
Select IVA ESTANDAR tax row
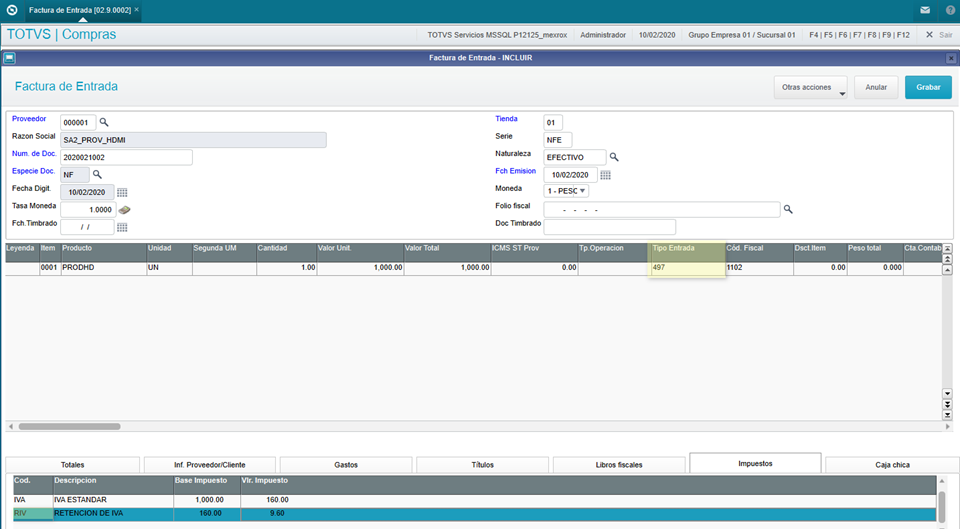click(x=474, y=500)
